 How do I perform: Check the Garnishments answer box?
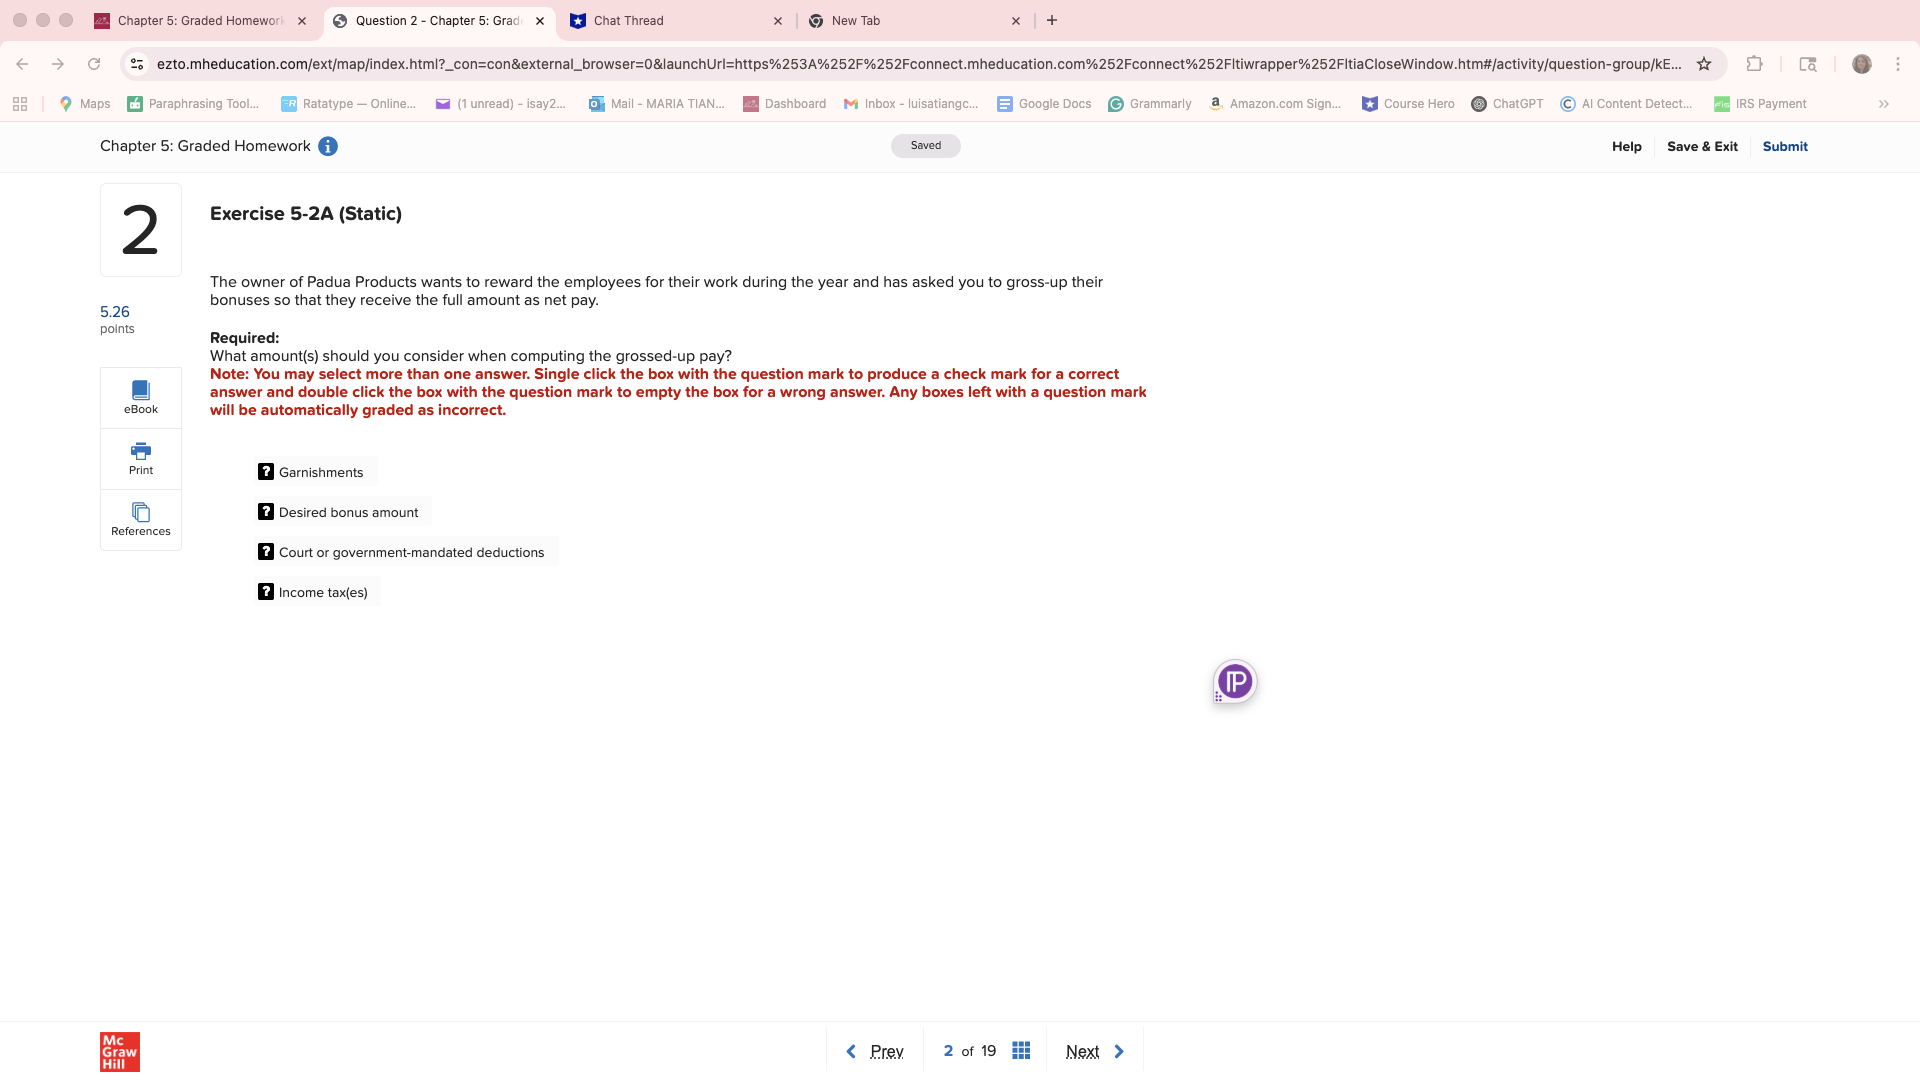coord(266,472)
